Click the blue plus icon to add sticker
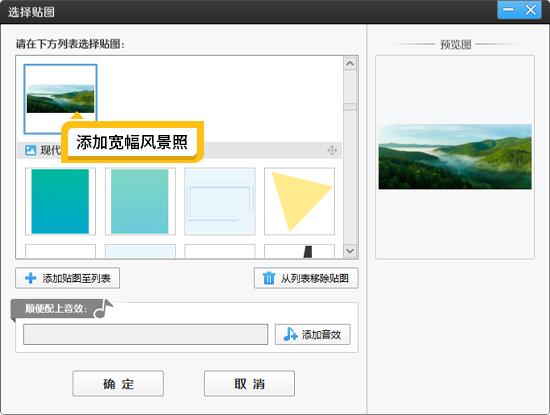 pyautogui.click(x=31, y=278)
